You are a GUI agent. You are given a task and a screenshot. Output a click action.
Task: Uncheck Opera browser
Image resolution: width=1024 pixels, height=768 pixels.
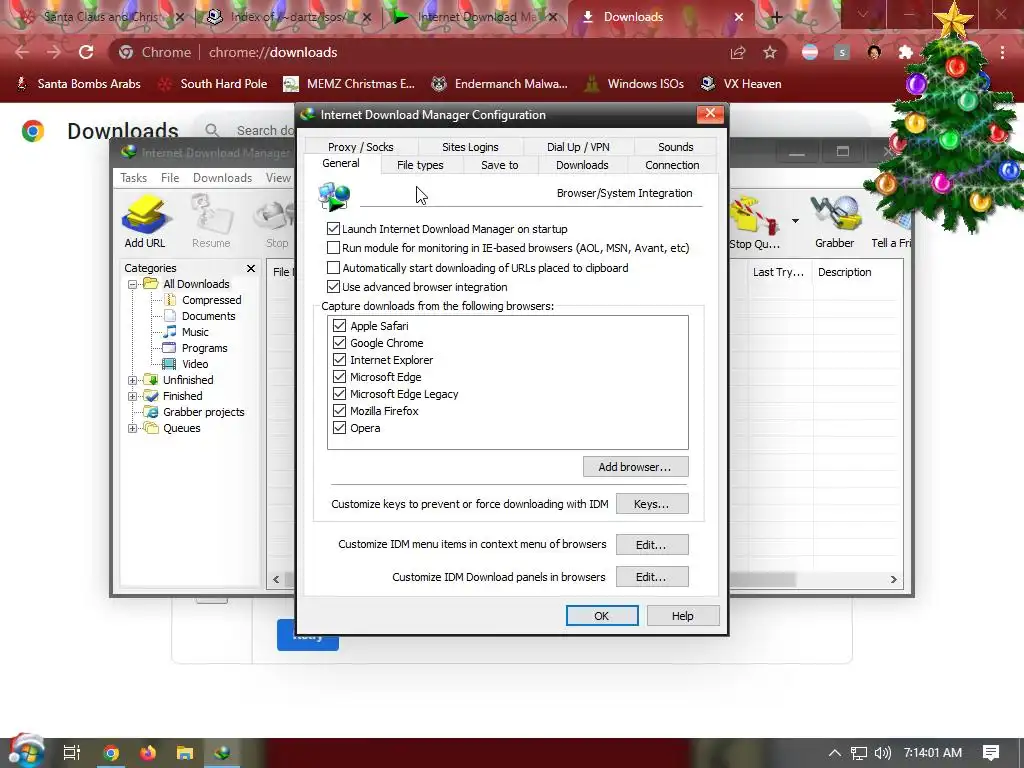[340, 427]
